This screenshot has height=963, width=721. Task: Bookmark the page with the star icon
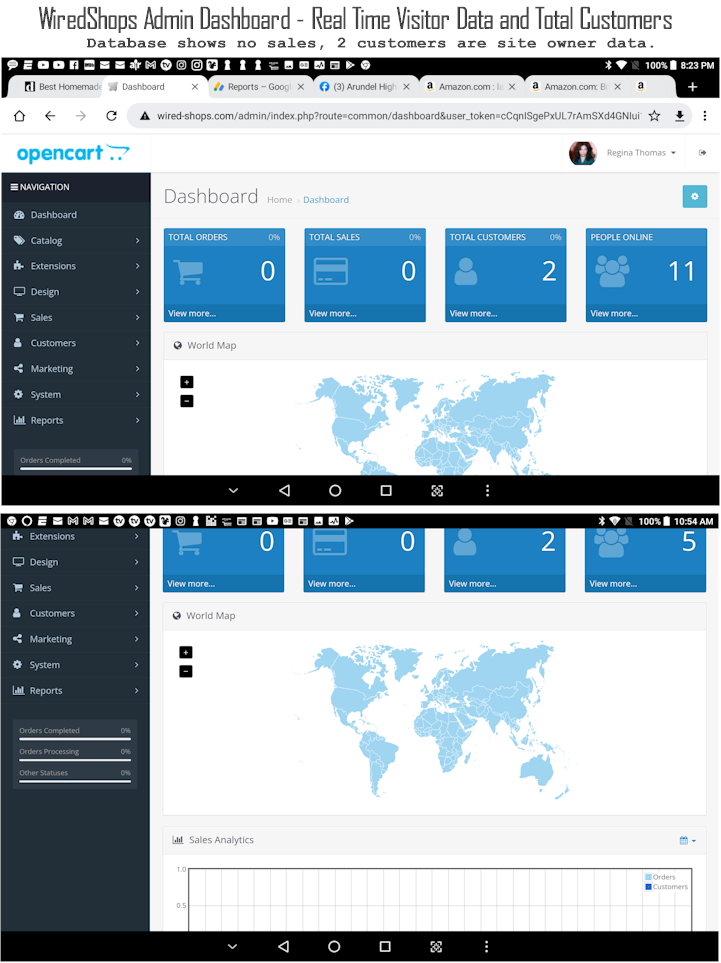[x=655, y=115]
